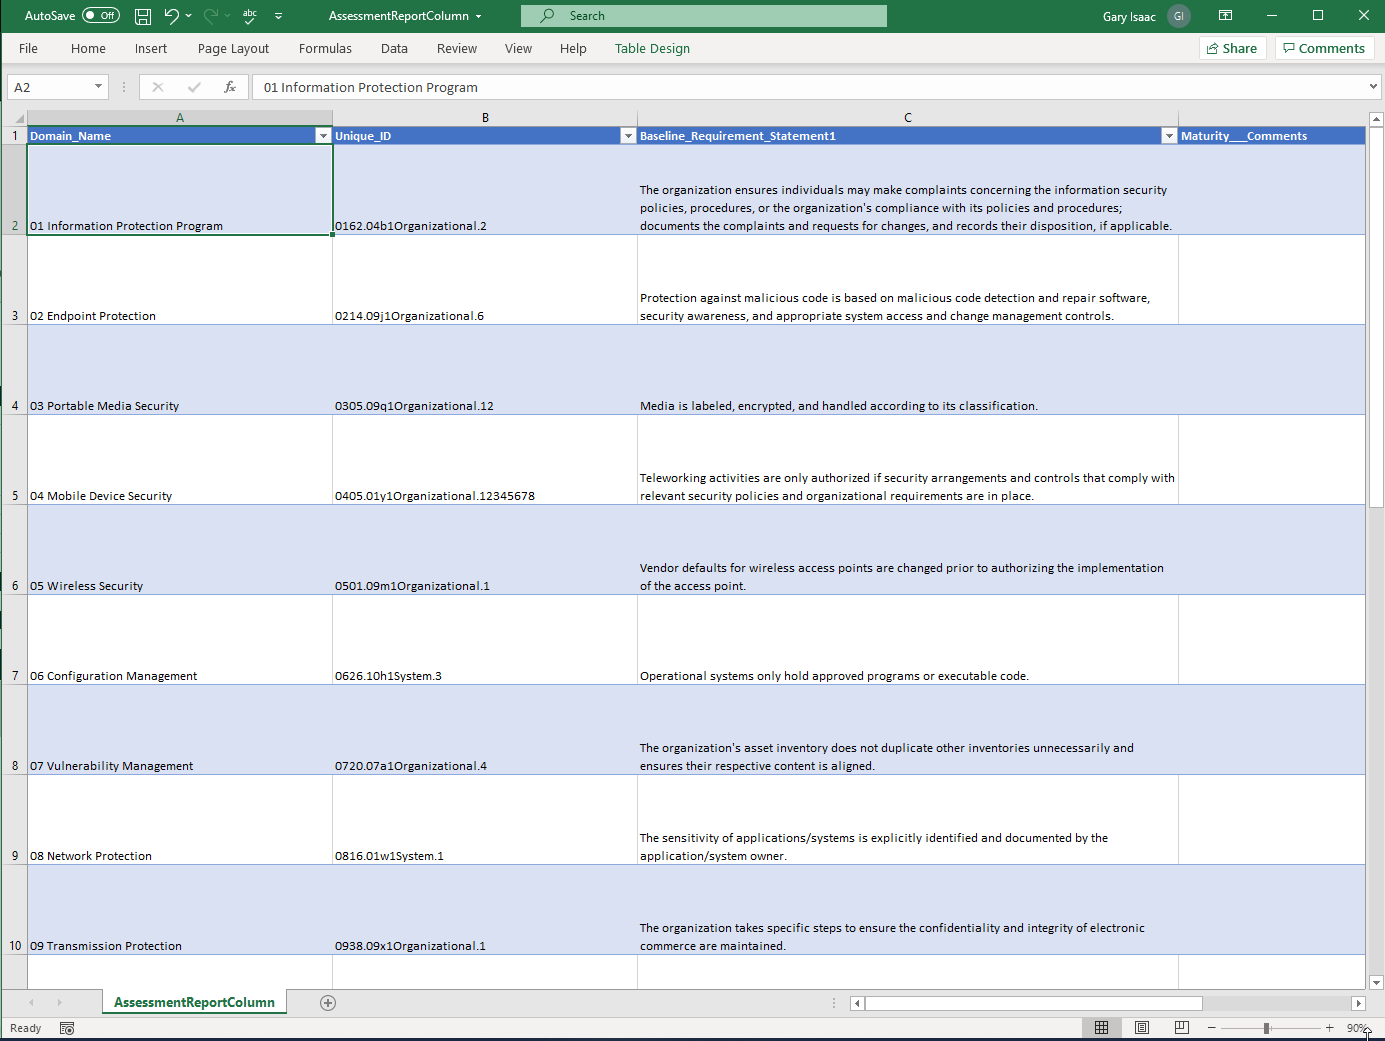Select column C header
The height and width of the screenshot is (1041, 1385).
click(x=908, y=118)
